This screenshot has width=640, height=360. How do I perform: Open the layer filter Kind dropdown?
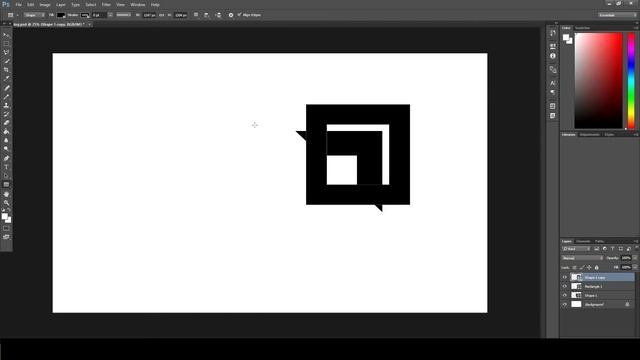(x=576, y=249)
